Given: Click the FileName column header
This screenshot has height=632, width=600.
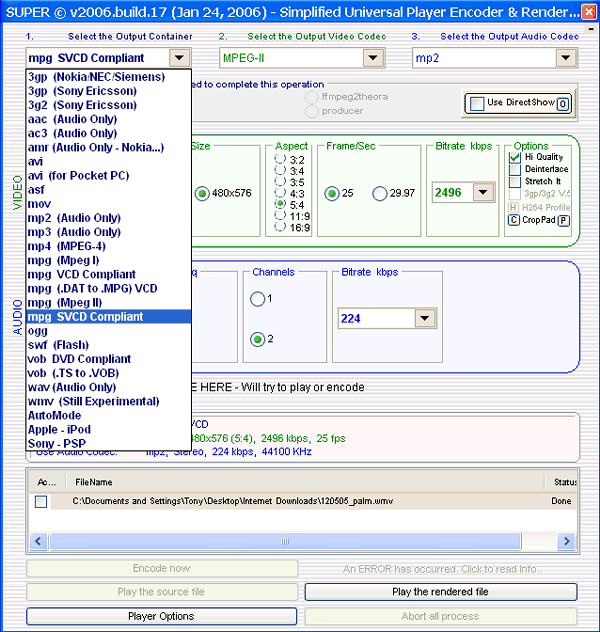Looking at the screenshot, I should pos(305,482).
